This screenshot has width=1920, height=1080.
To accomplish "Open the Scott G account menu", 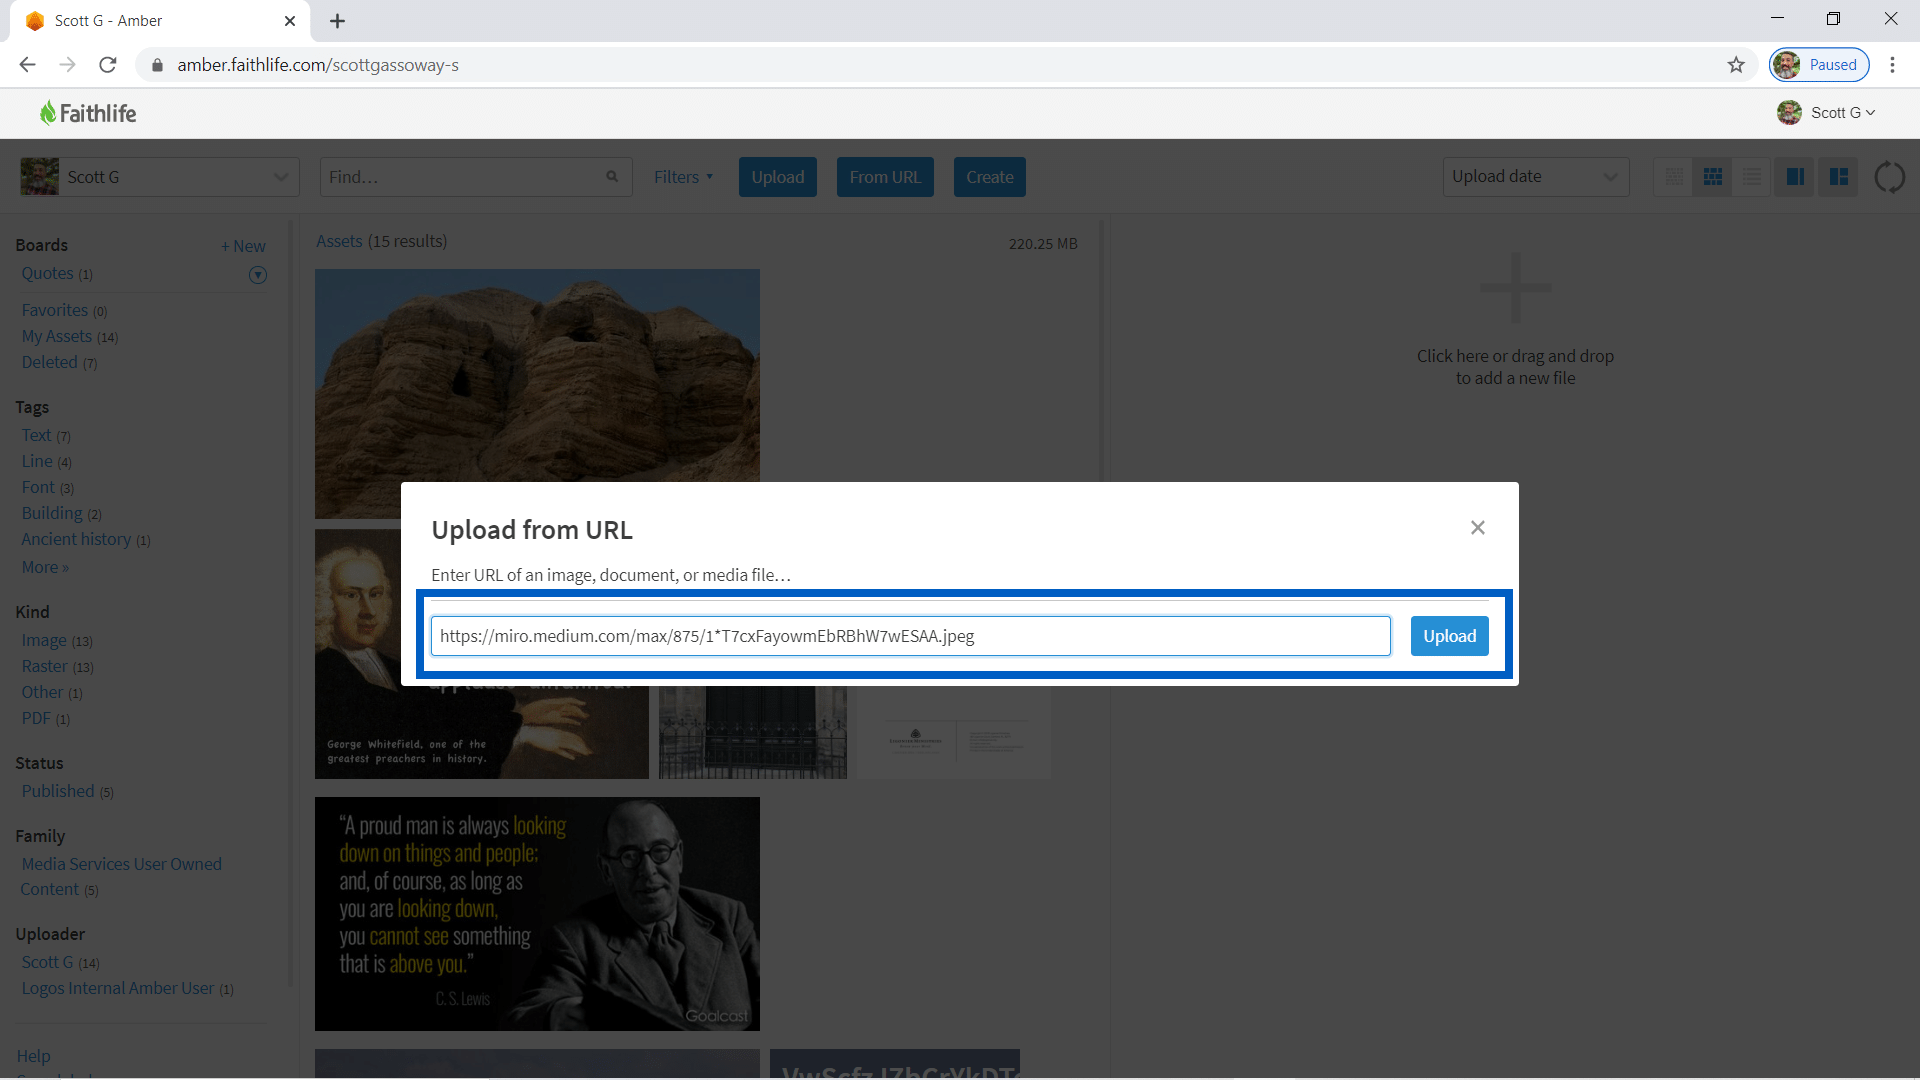I will tap(1826, 113).
